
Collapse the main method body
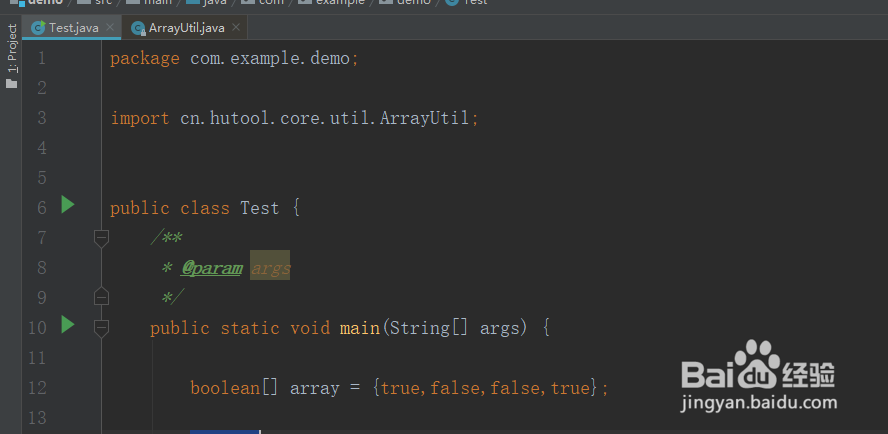(100, 327)
